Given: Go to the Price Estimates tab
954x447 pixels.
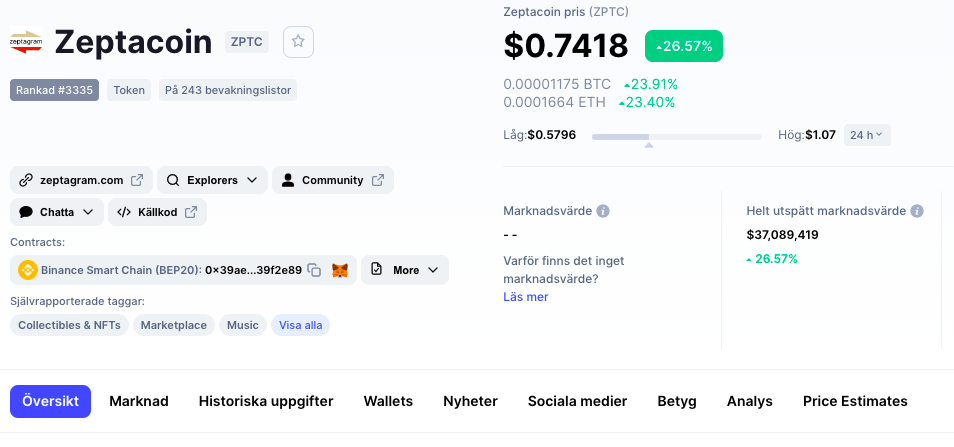Looking at the screenshot, I should tap(855, 401).
